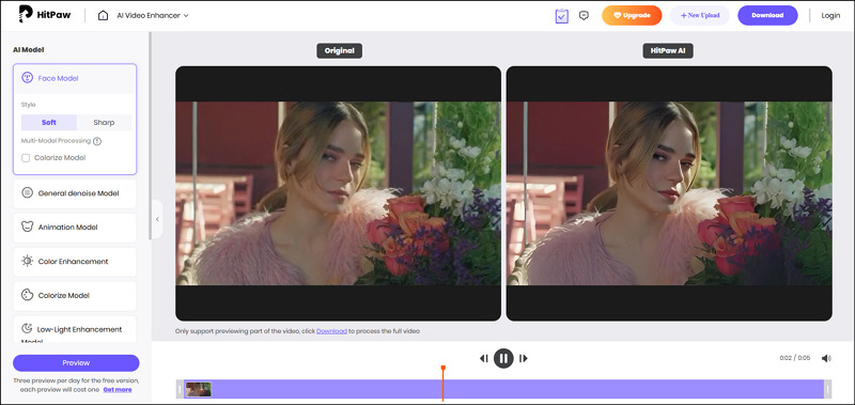Enable the Colorize Model checkbox

coord(26,158)
